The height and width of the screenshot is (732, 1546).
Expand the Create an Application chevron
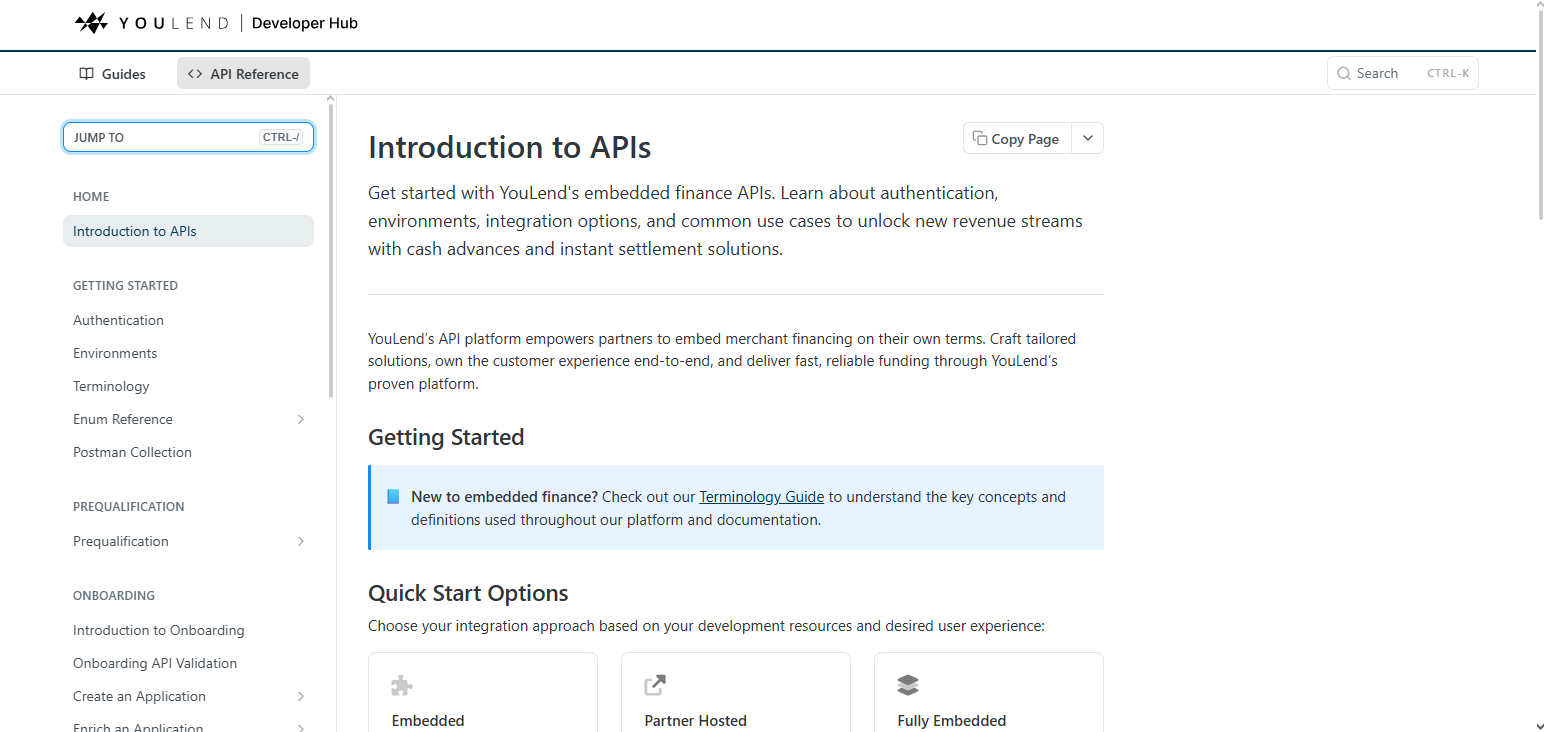click(x=301, y=696)
